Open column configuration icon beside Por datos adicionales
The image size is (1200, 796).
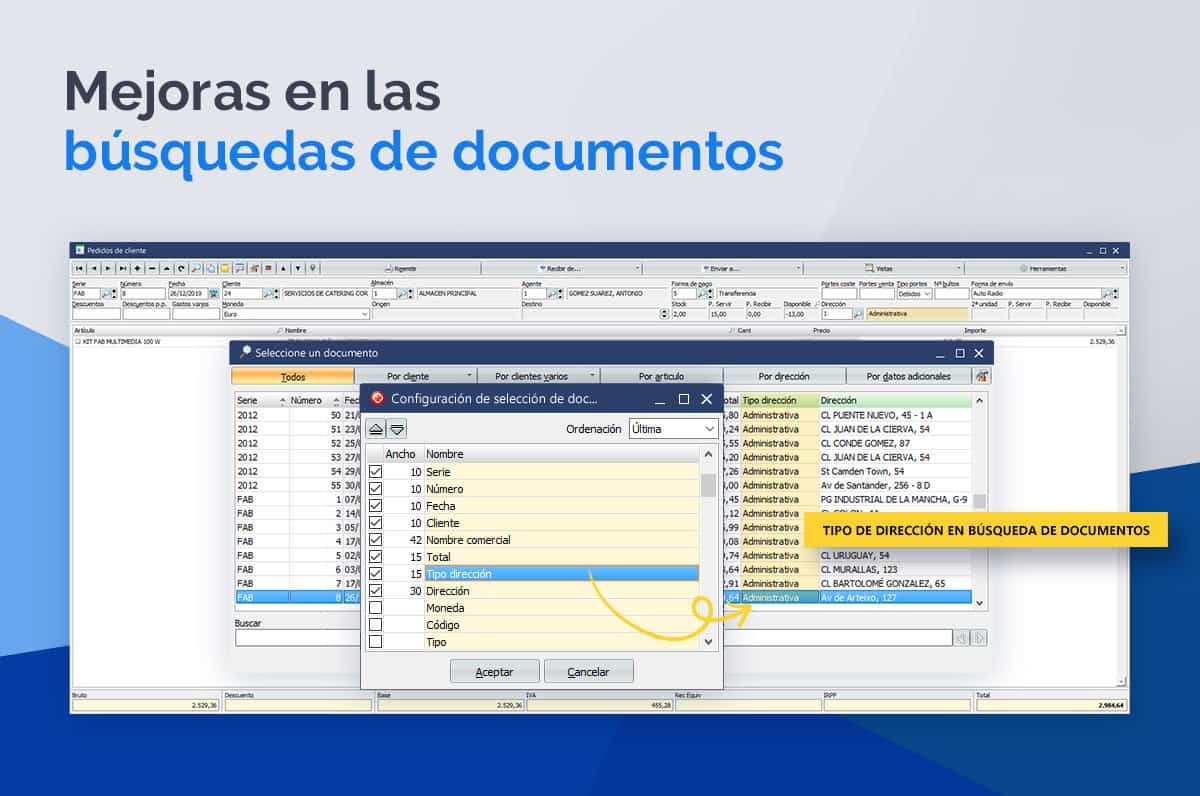[983, 376]
